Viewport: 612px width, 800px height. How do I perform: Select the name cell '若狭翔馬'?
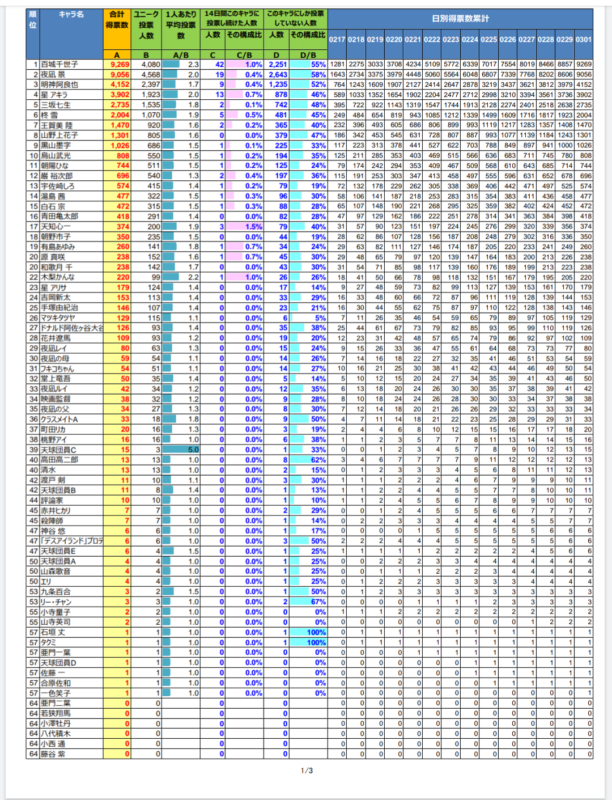[x=71, y=713]
